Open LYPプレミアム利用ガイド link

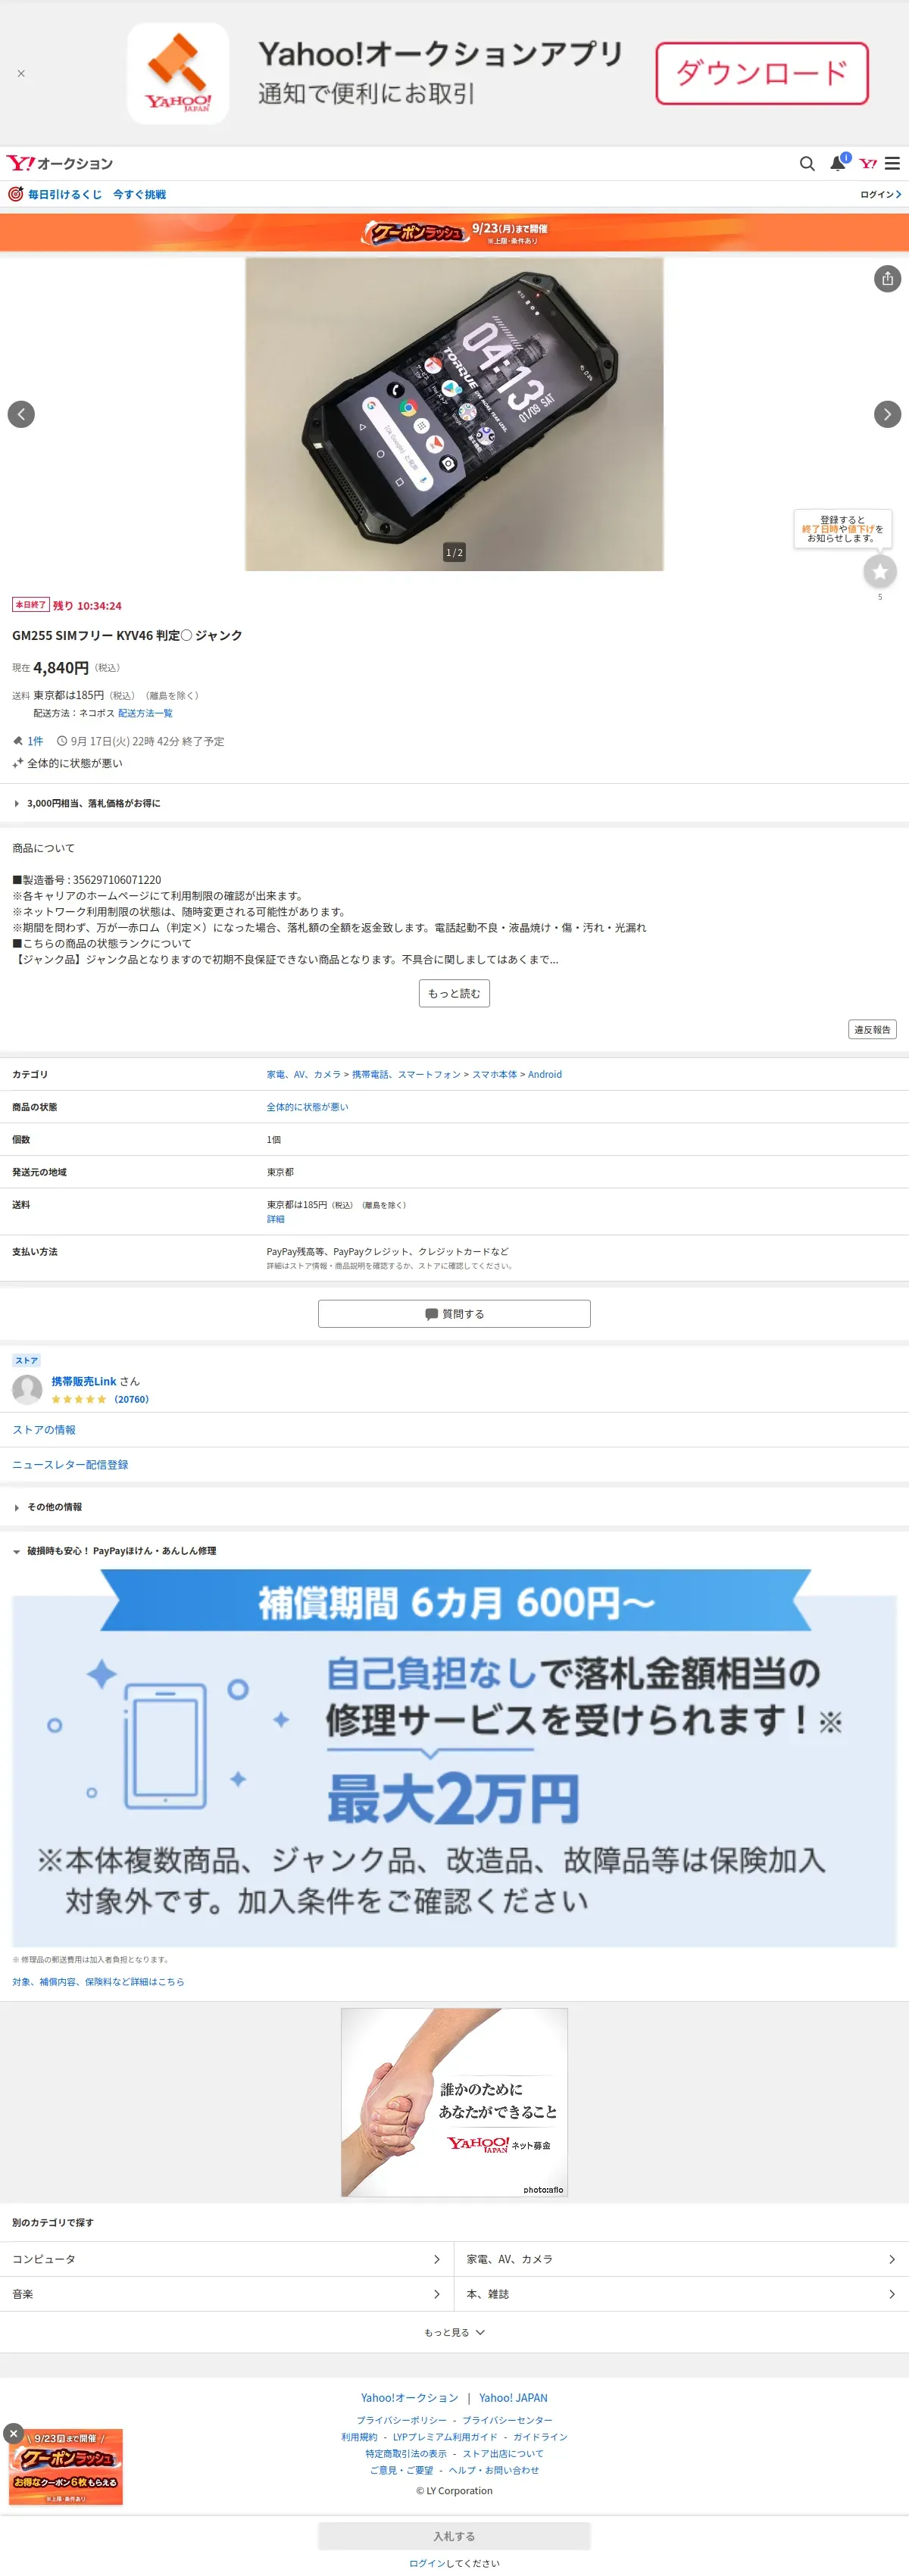click(445, 2437)
